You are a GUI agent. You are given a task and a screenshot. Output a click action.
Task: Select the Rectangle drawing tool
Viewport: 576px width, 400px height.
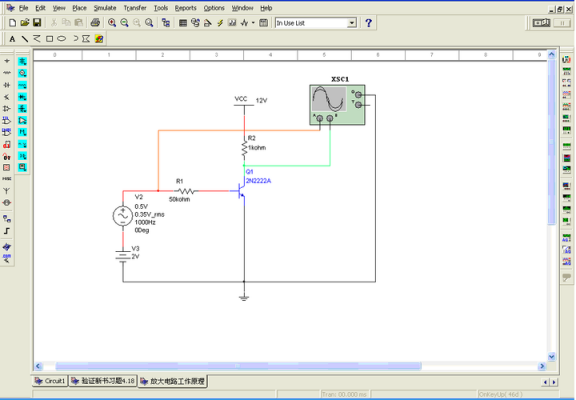(49, 39)
